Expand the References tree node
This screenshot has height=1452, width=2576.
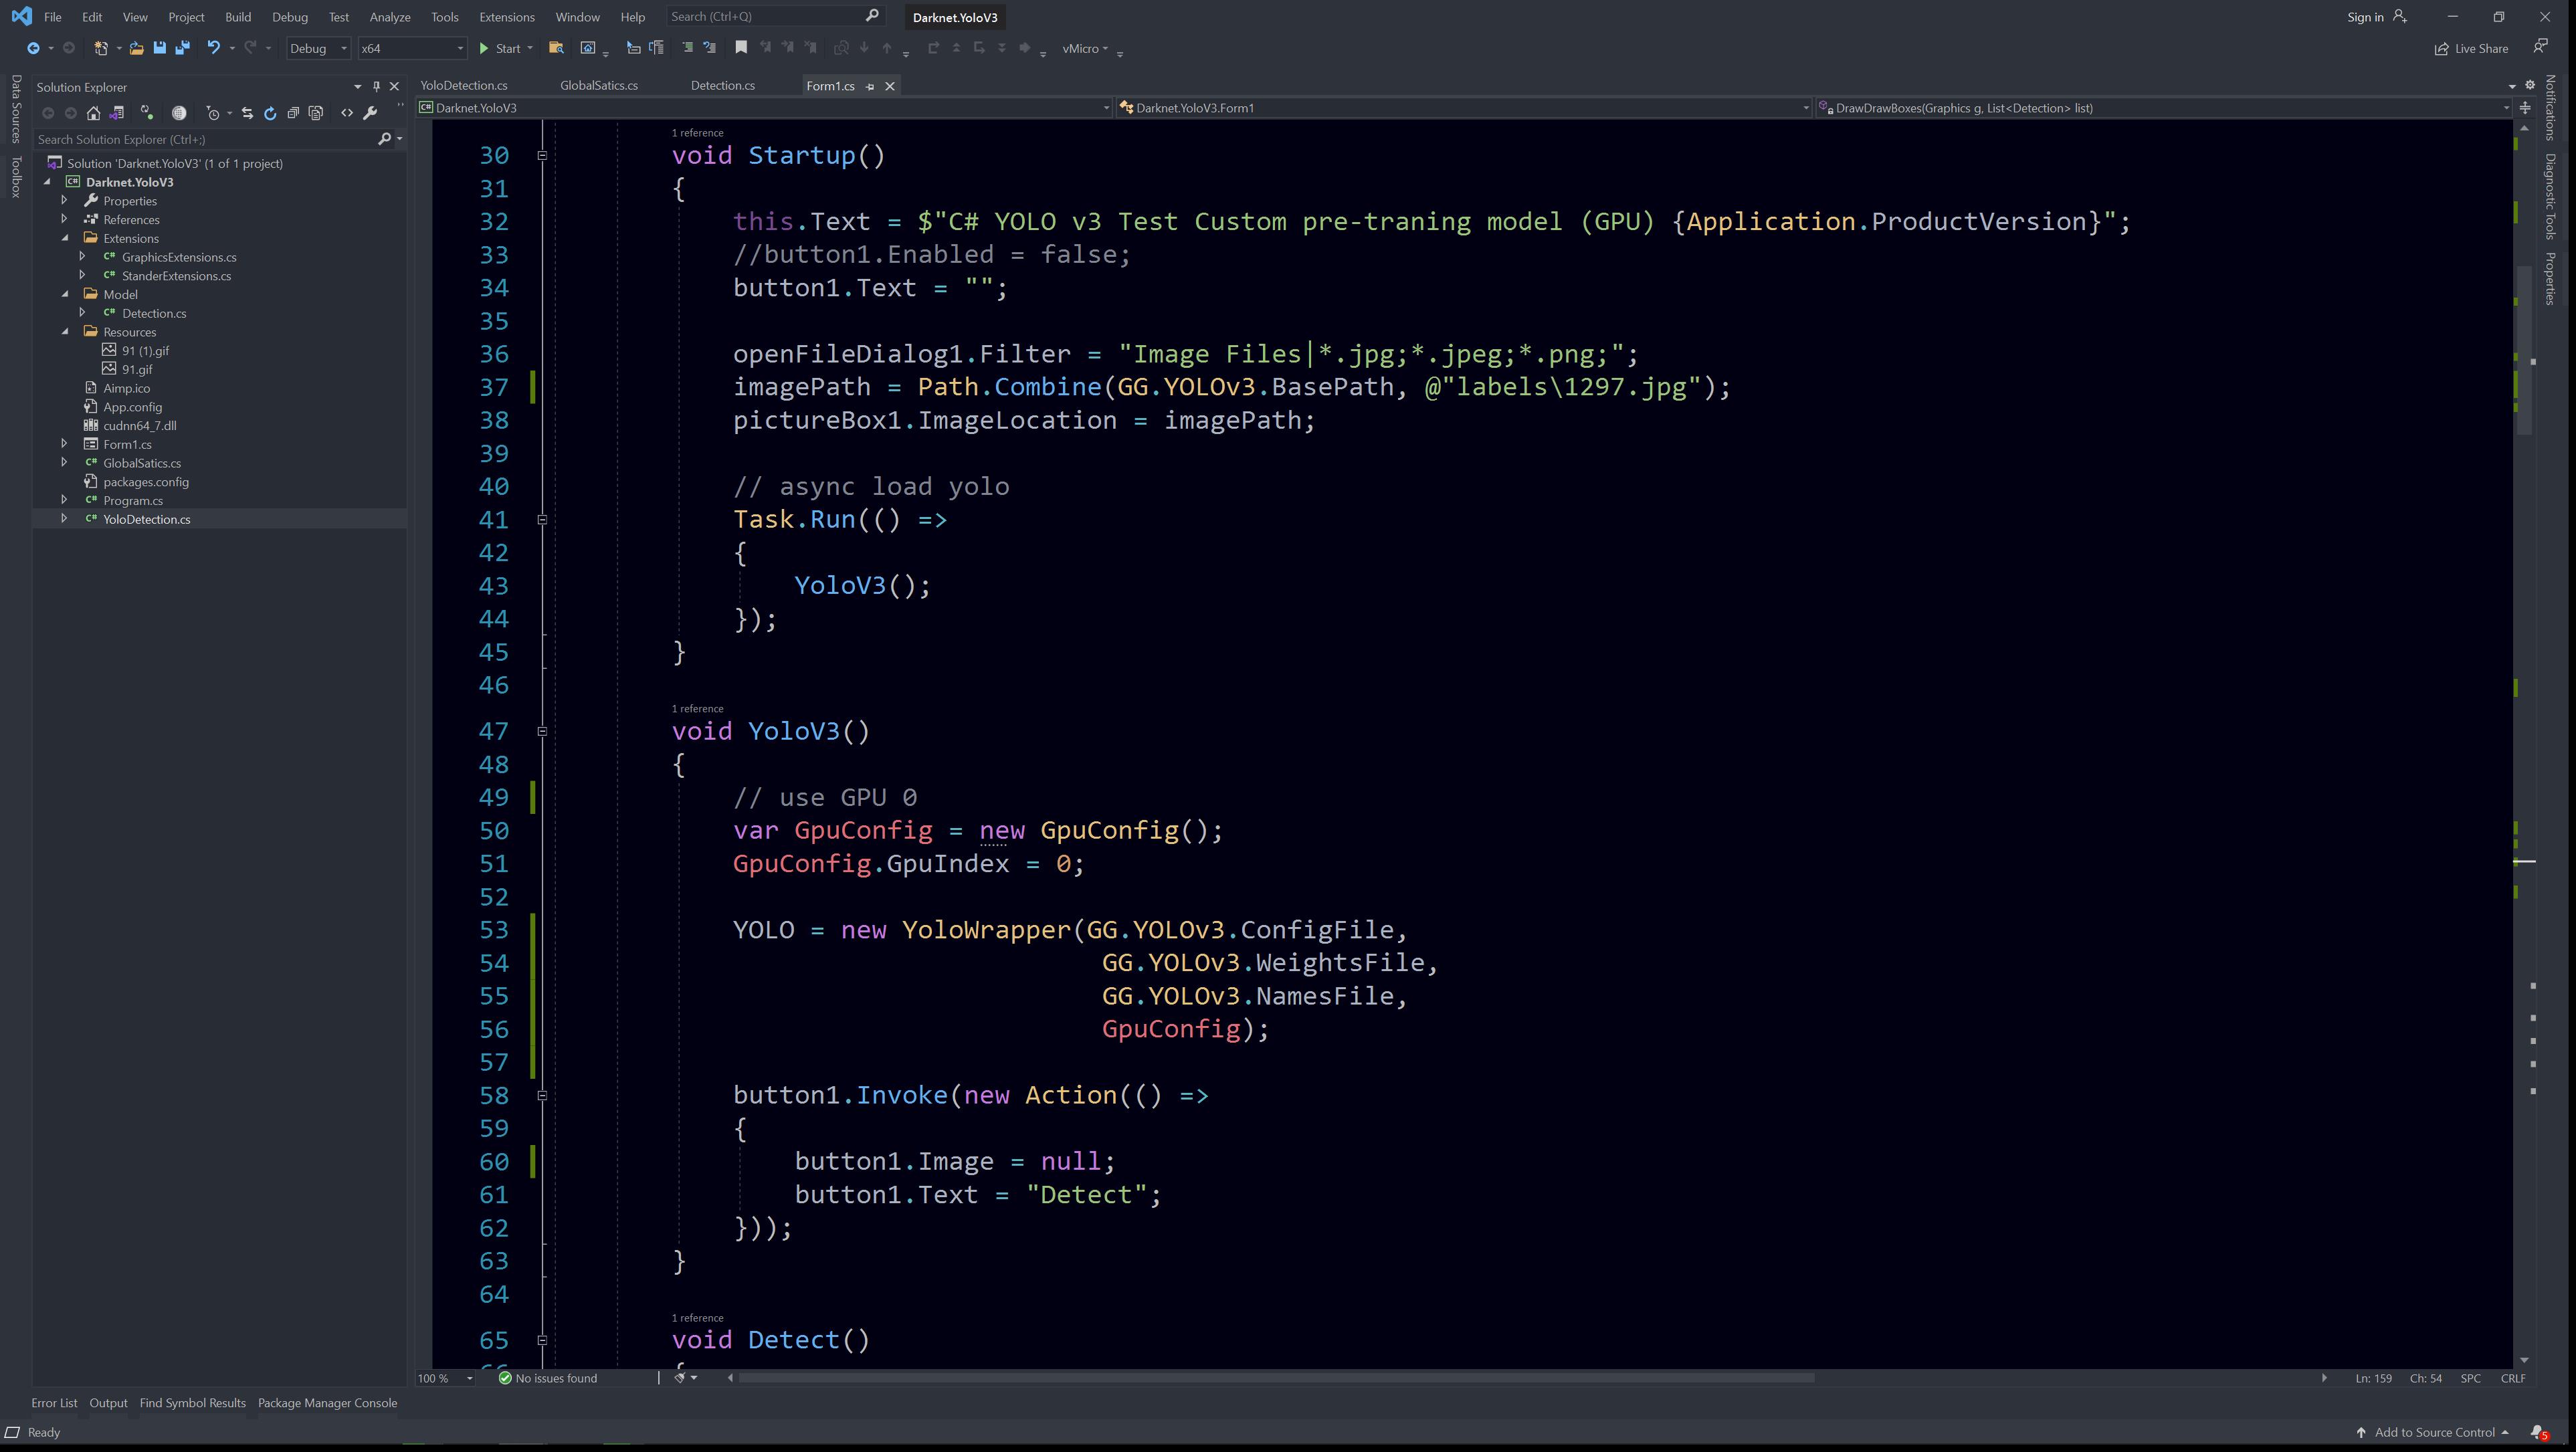tap(65, 219)
